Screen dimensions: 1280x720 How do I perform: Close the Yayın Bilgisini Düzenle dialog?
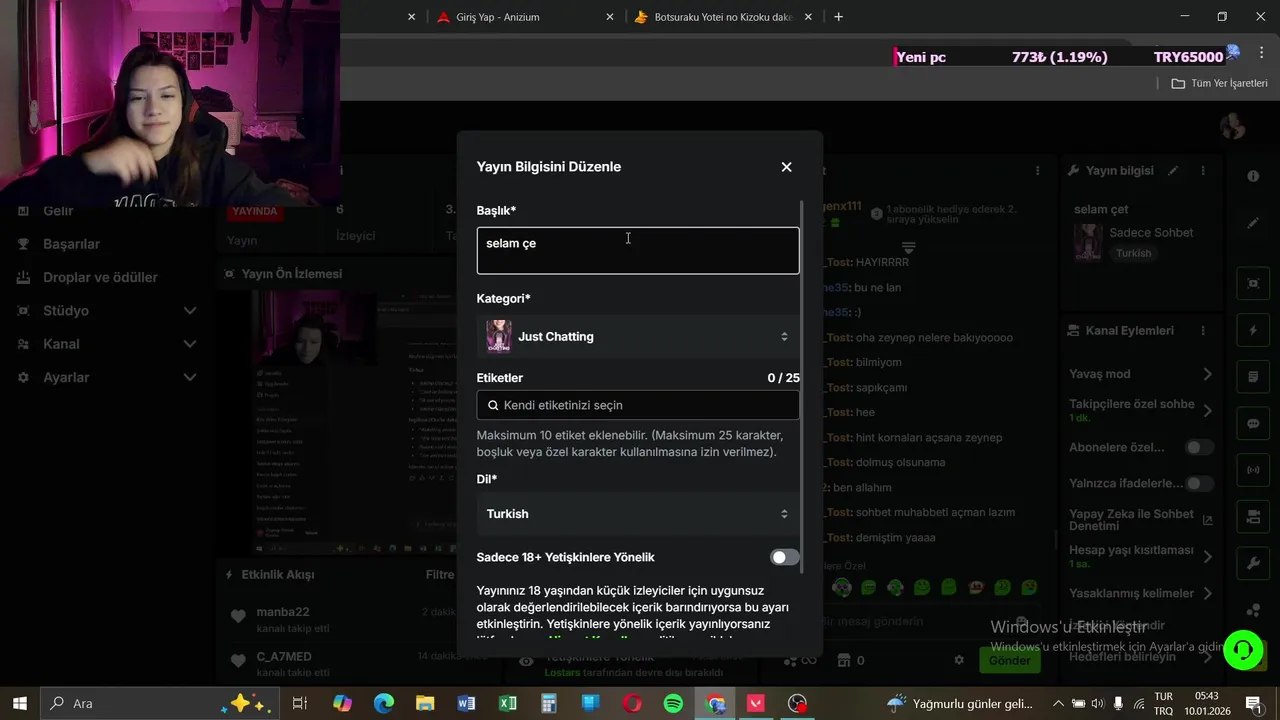(786, 167)
